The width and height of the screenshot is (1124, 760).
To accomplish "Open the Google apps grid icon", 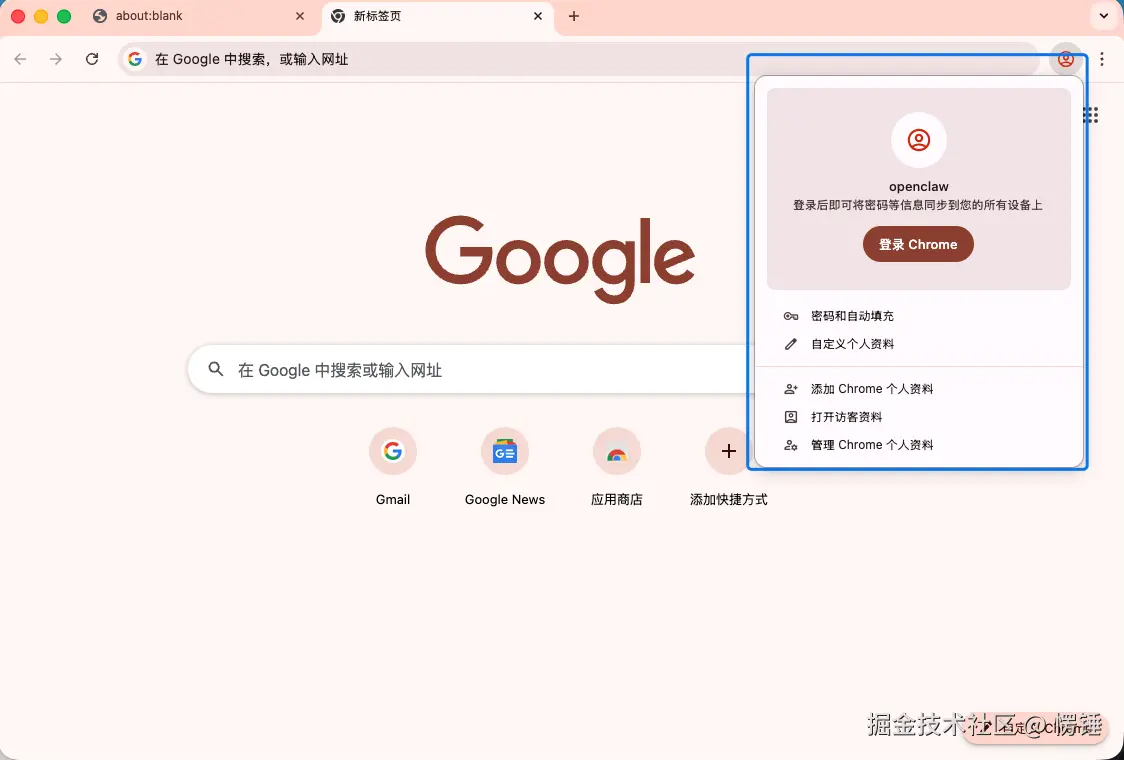I will (1090, 115).
